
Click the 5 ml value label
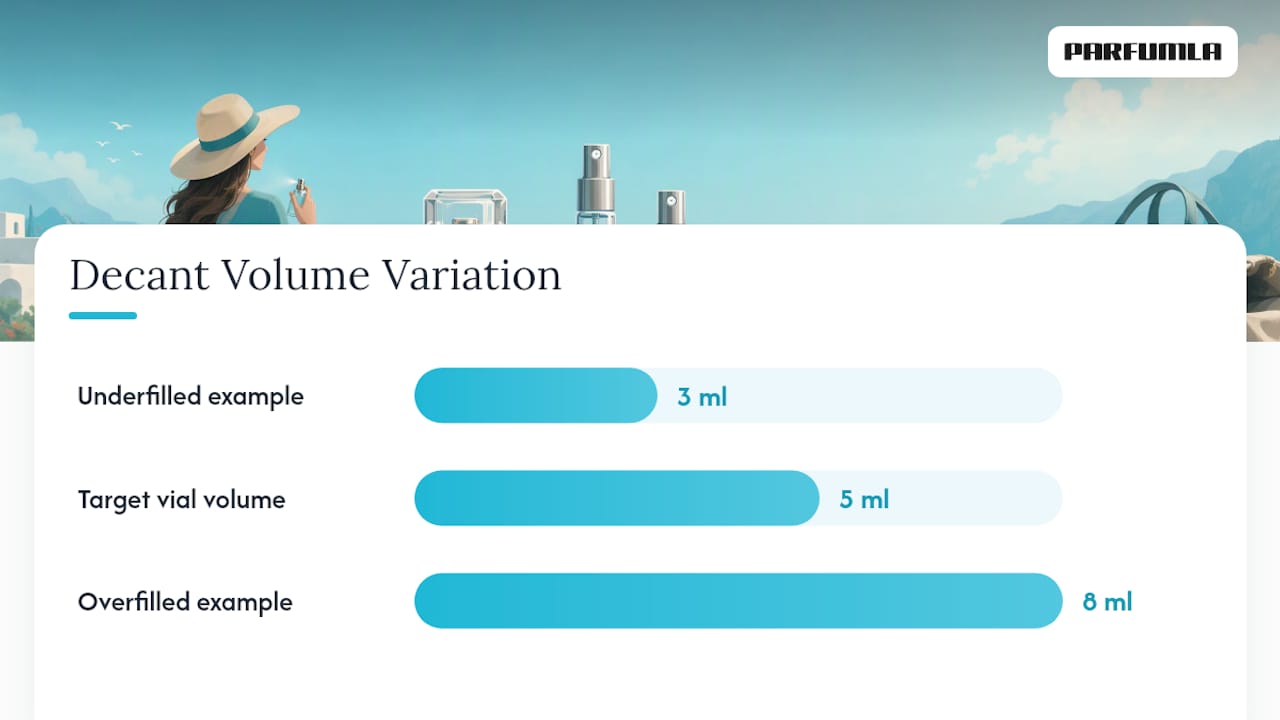[864, 499]
